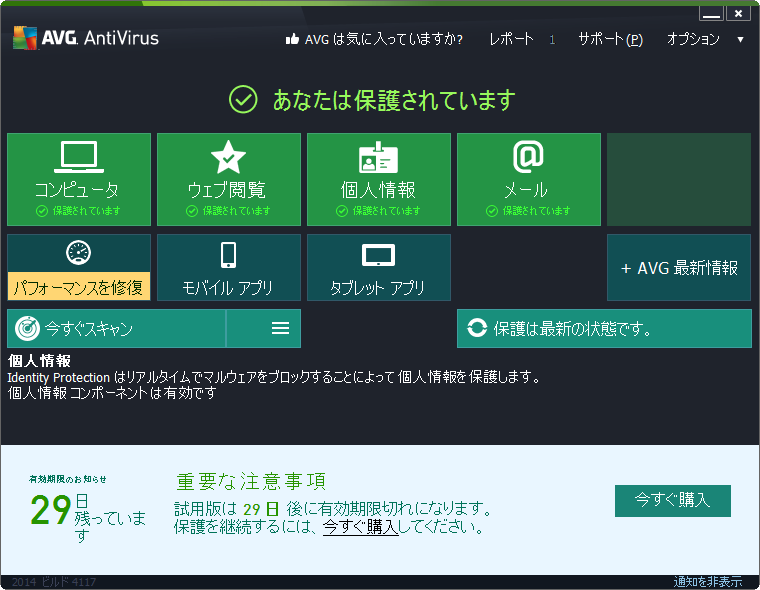The height and width of the screenshot is (590, 760).
Task: Click the empty dark green tile
Action: click(679, 179)
